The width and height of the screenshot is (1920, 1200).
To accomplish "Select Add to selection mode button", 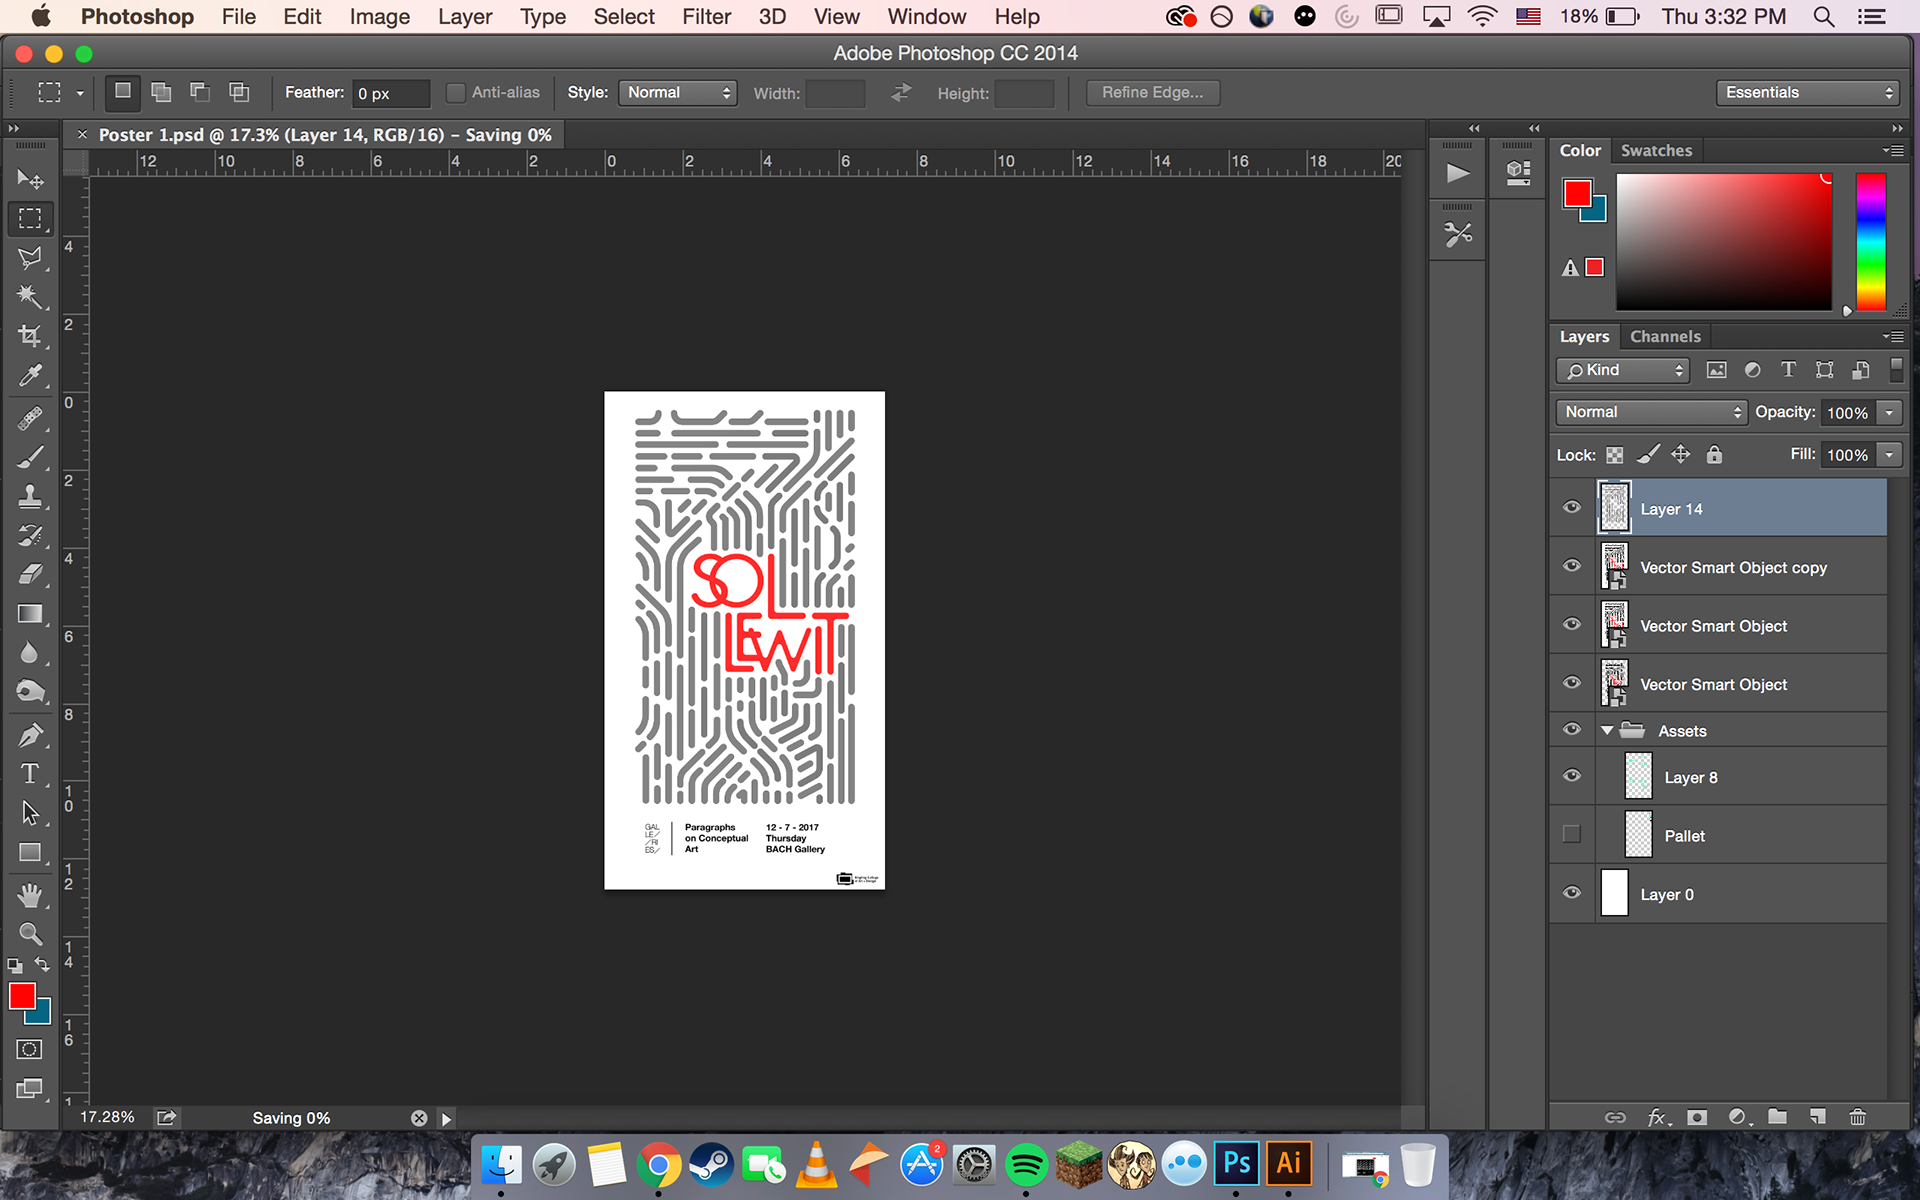I will pyautogui.click(x=161, y=93).
